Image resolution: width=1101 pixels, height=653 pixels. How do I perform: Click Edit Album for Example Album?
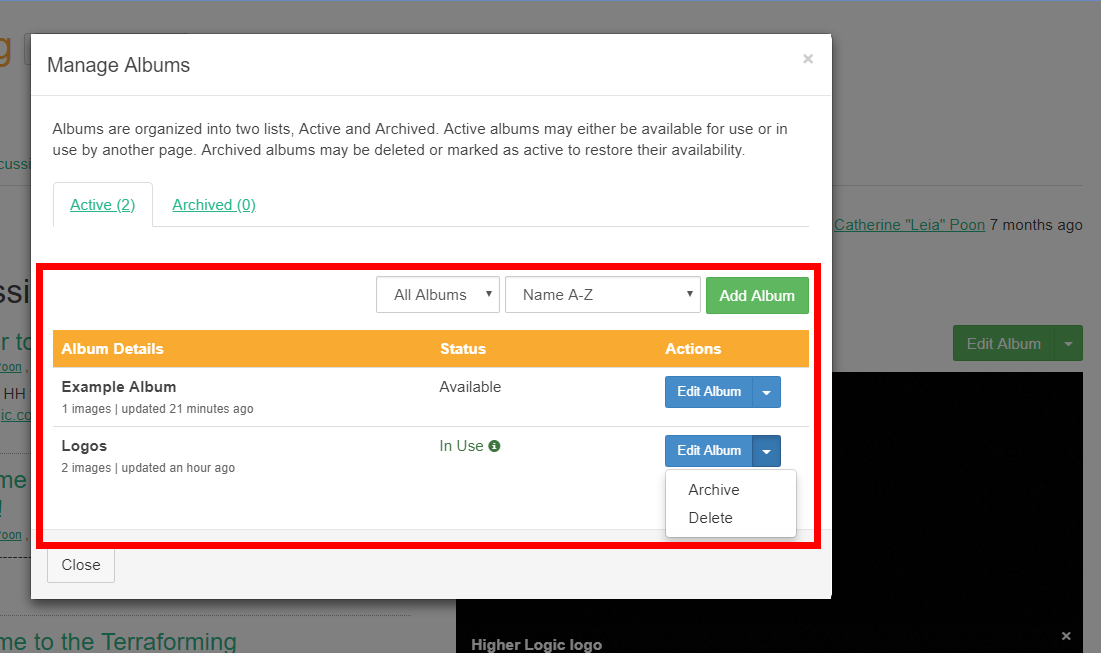pos(709,392)
